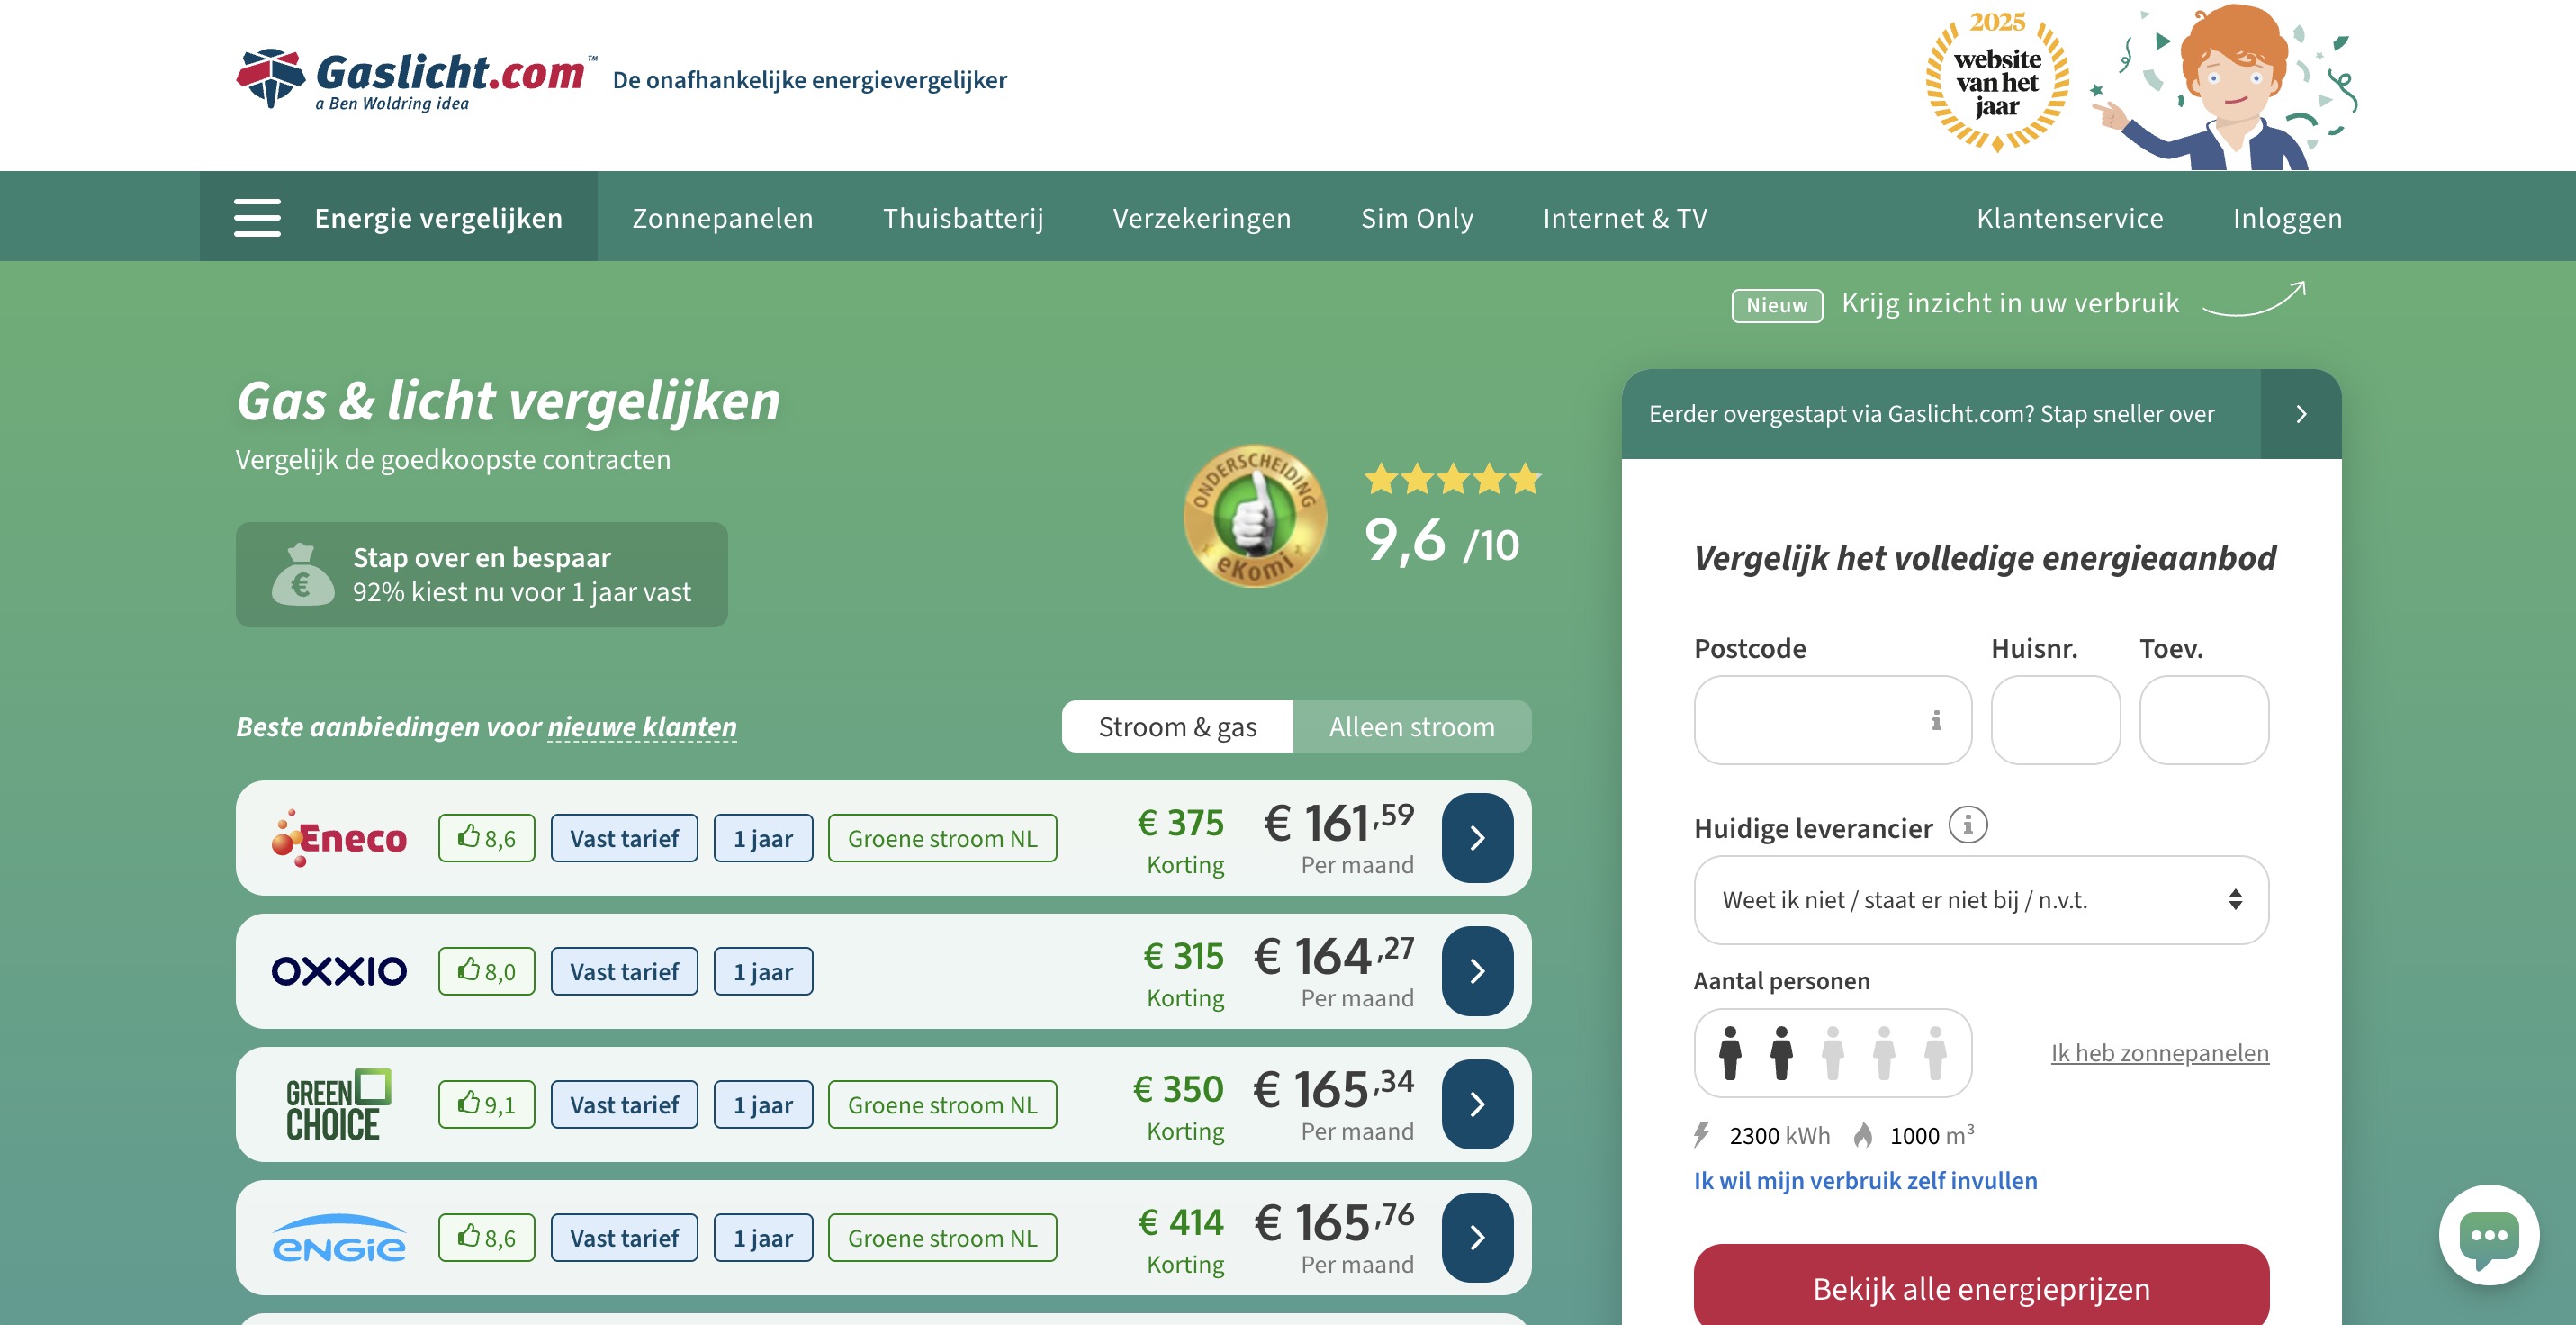This screenshot has height=1325, width=2576.
Task: Click Ik heb zonnepanelen link
Action: (2160, 1053)
